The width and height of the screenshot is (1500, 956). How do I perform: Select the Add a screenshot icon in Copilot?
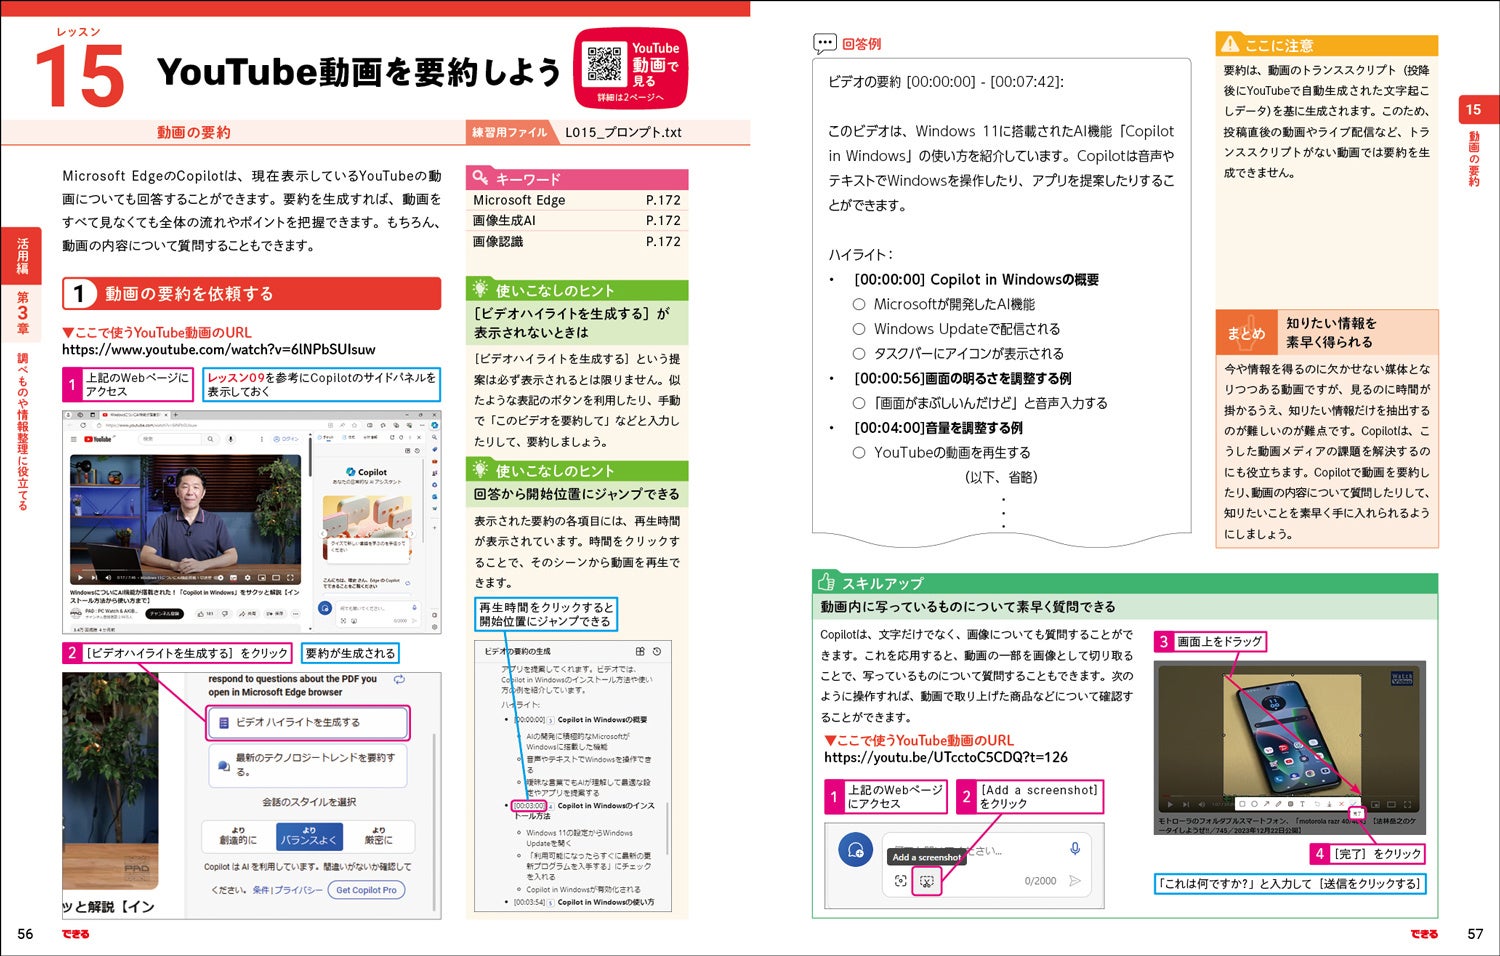pos(927,882)
